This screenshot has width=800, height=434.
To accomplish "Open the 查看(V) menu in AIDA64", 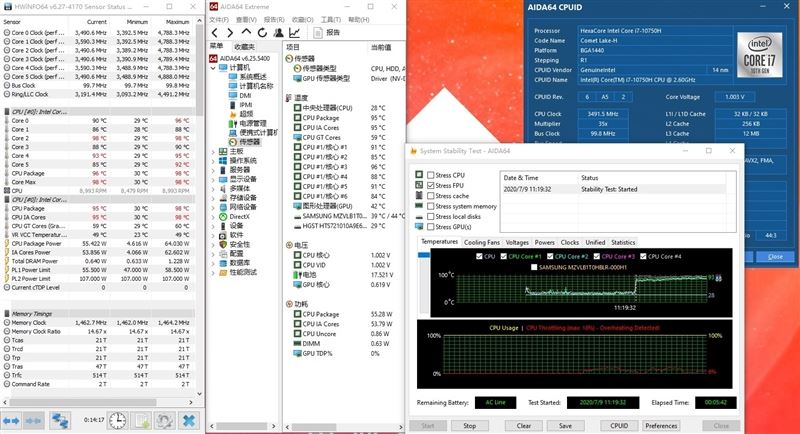I will (246, 19).
